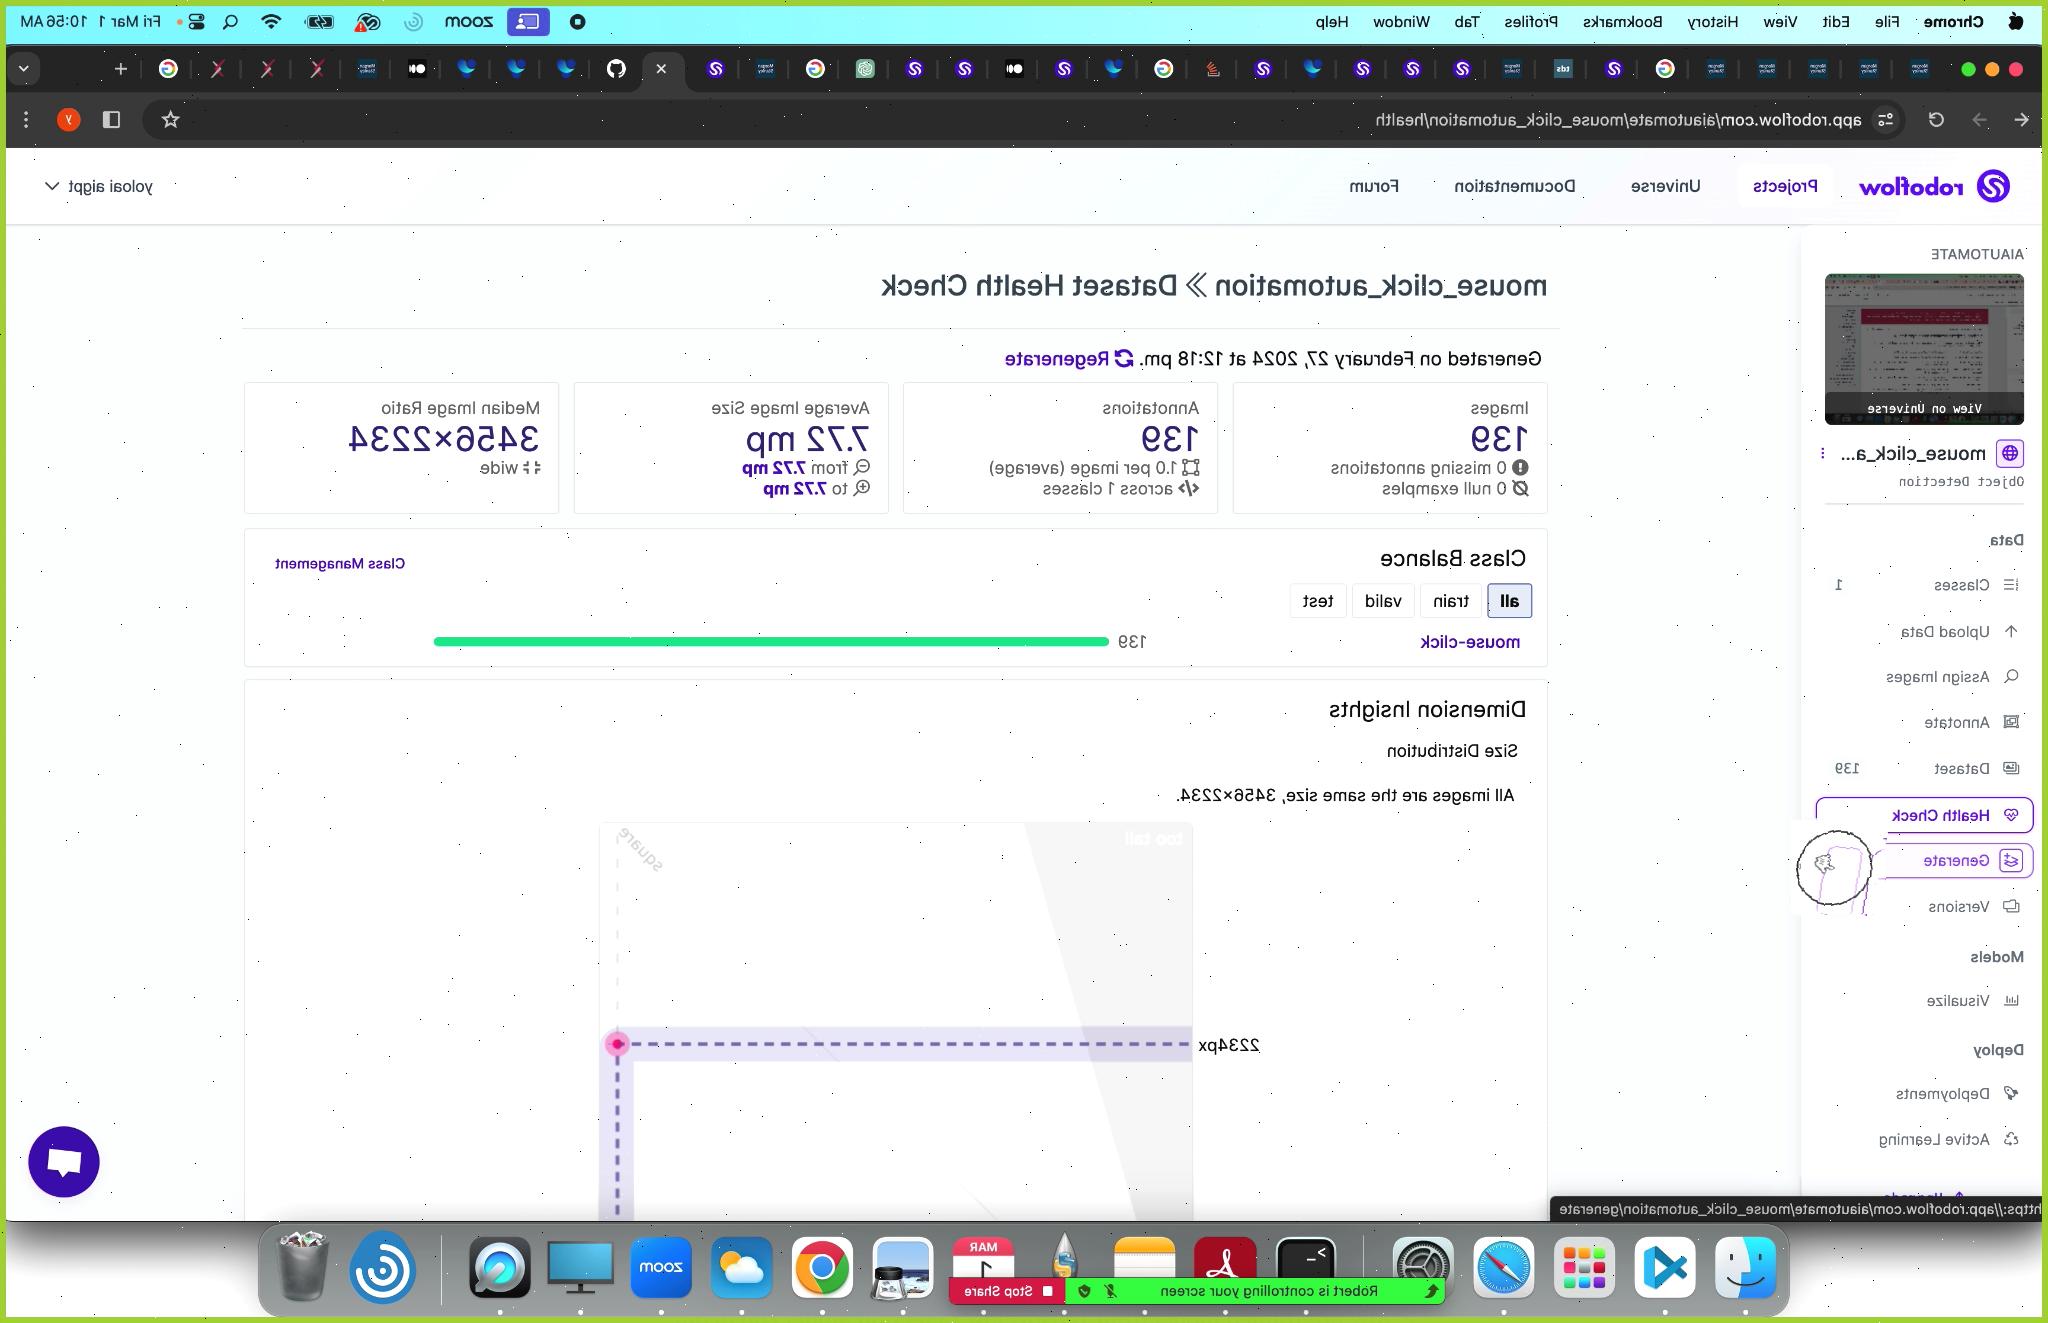This screenshot has height=1323, width=2048.
Task: Select the 'train' split filter
Action: click(1451, 602)
